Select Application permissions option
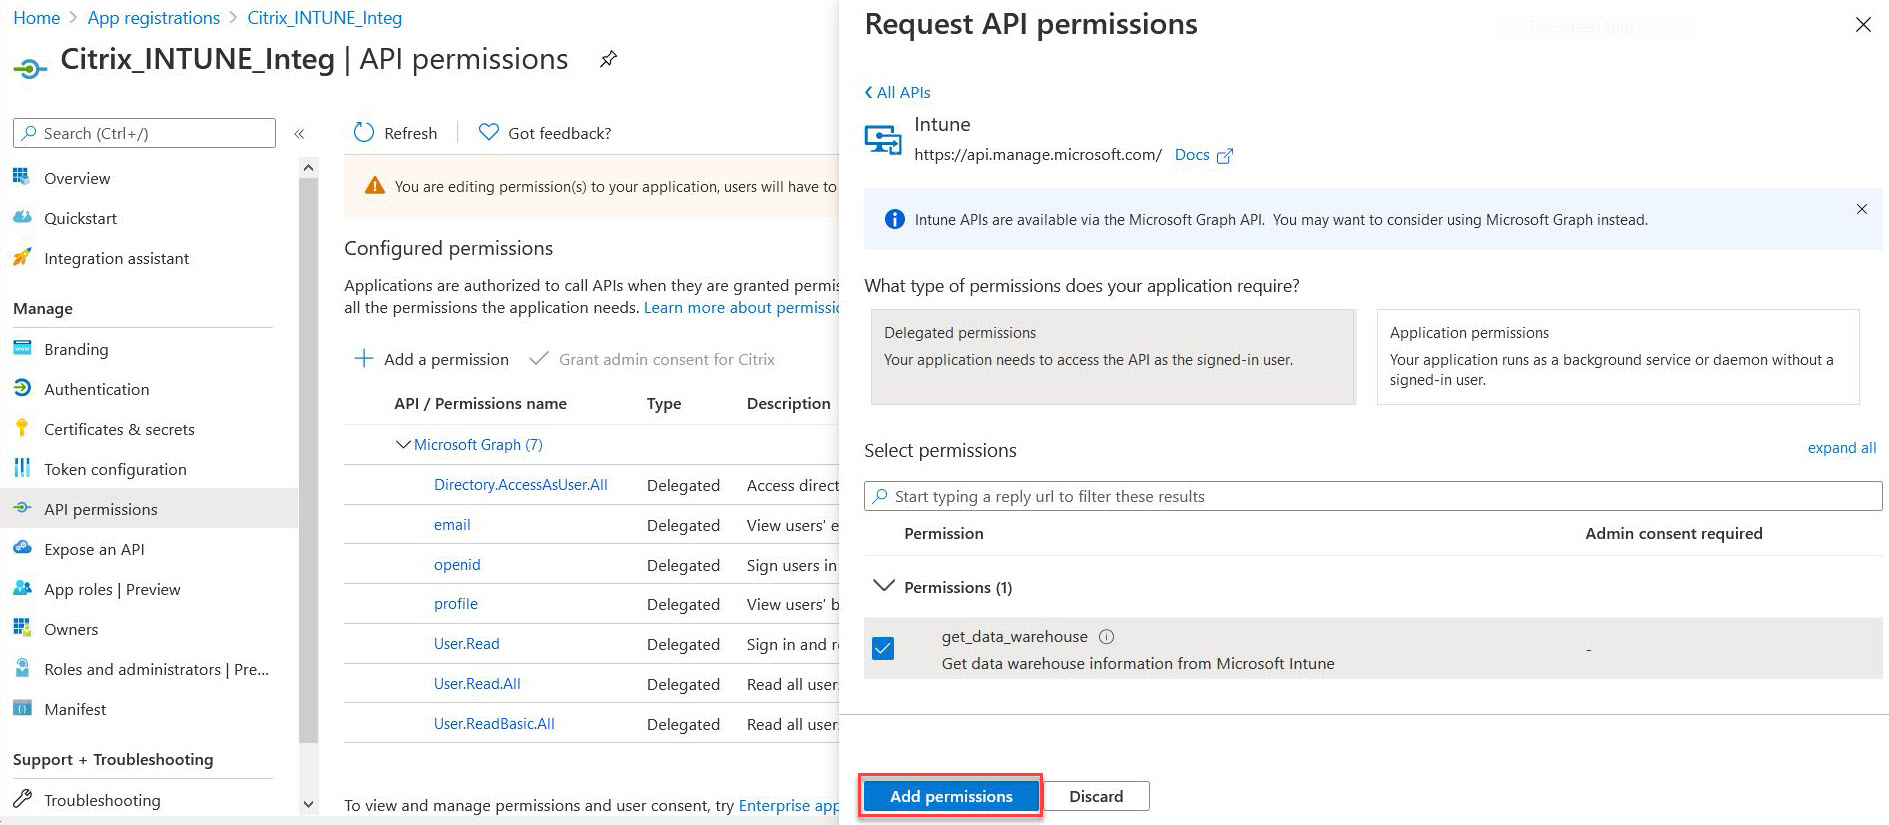This screenshot has width=1889, height=825. pyautogui.click(x=1617, y=357)
